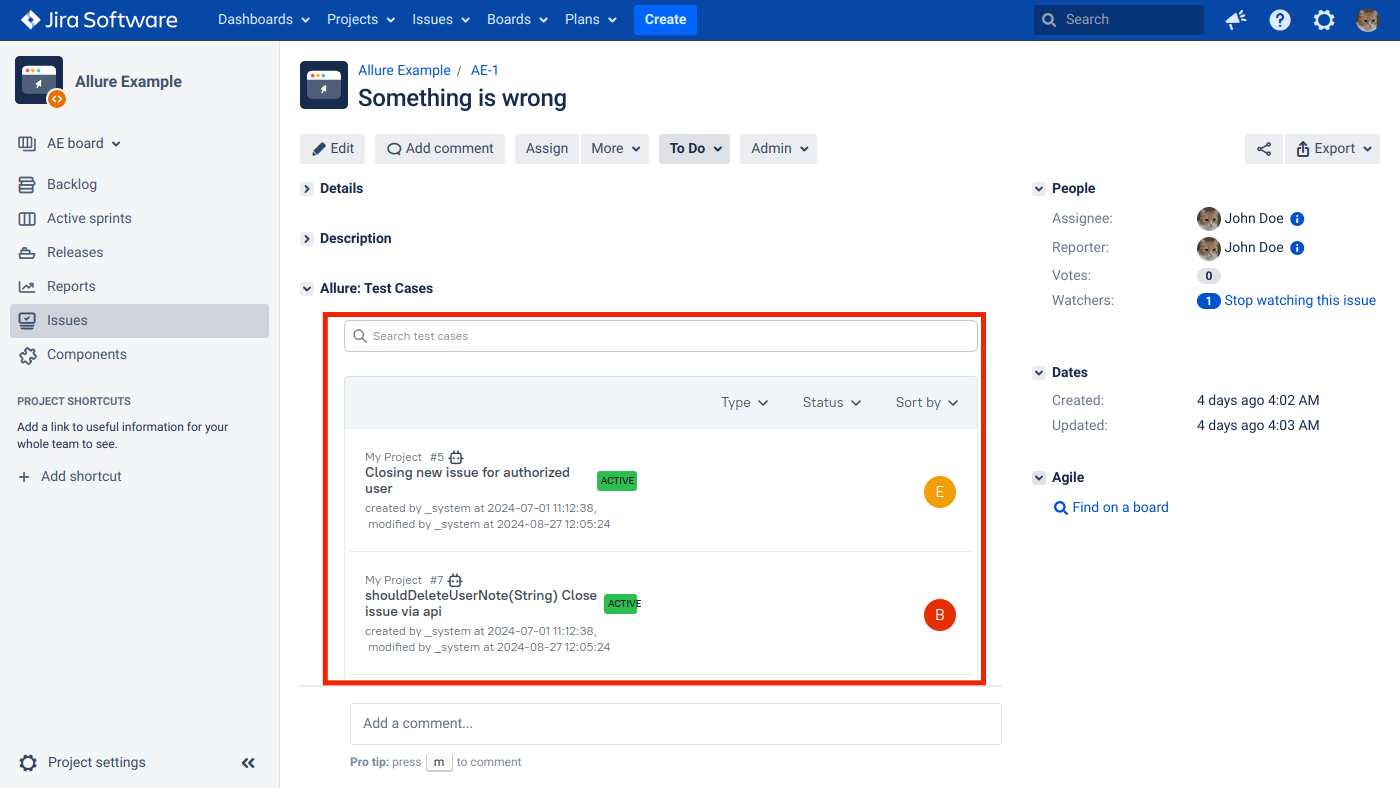Image resolution: width=1400 pixels, height=788 pixels.
Task: Click the automated robot icon on #7
Action: pyautogui.click(x=455, y=580)
